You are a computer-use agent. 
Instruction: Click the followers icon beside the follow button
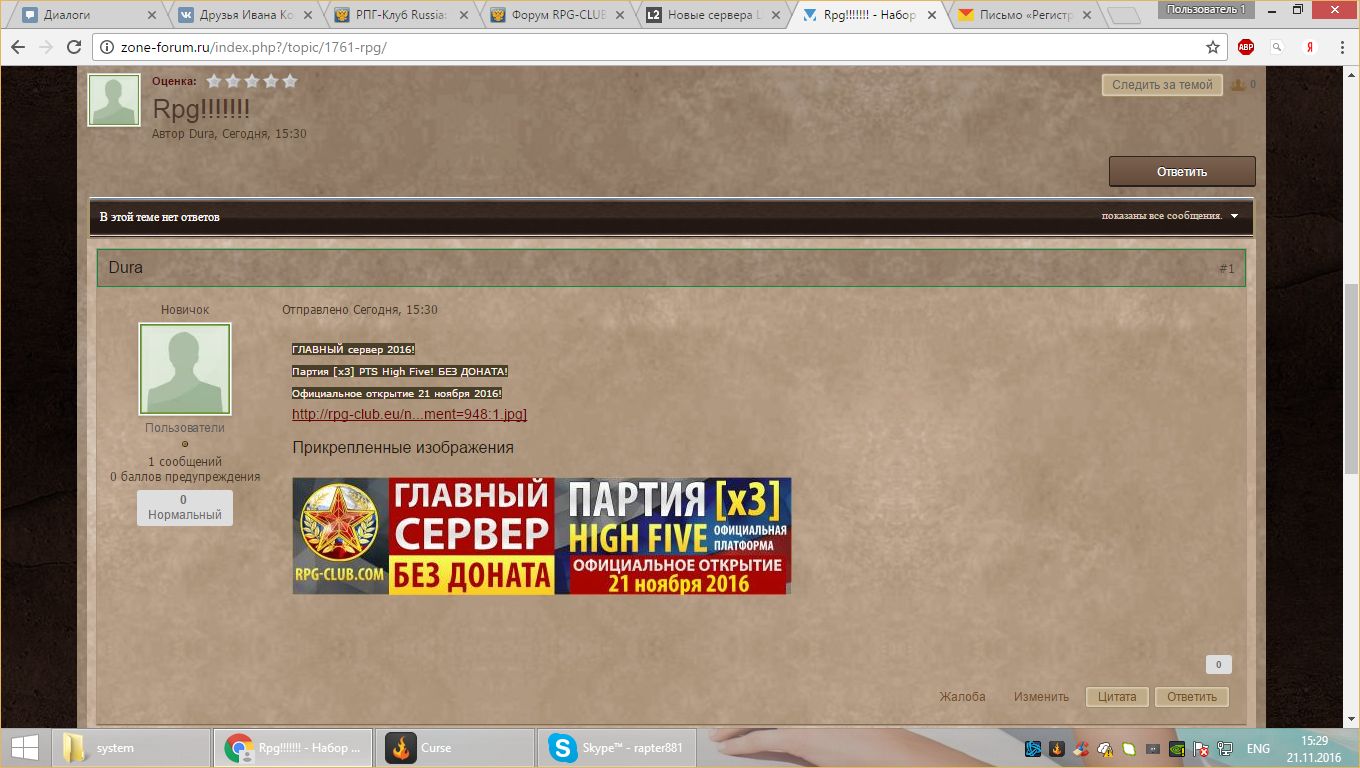1238,85
